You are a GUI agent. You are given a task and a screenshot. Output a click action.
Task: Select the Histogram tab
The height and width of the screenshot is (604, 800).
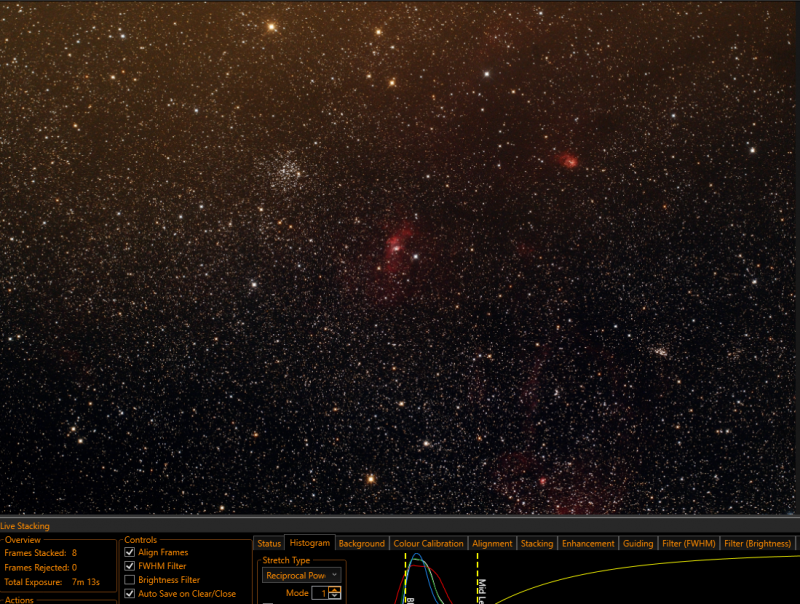click(310, 543)
